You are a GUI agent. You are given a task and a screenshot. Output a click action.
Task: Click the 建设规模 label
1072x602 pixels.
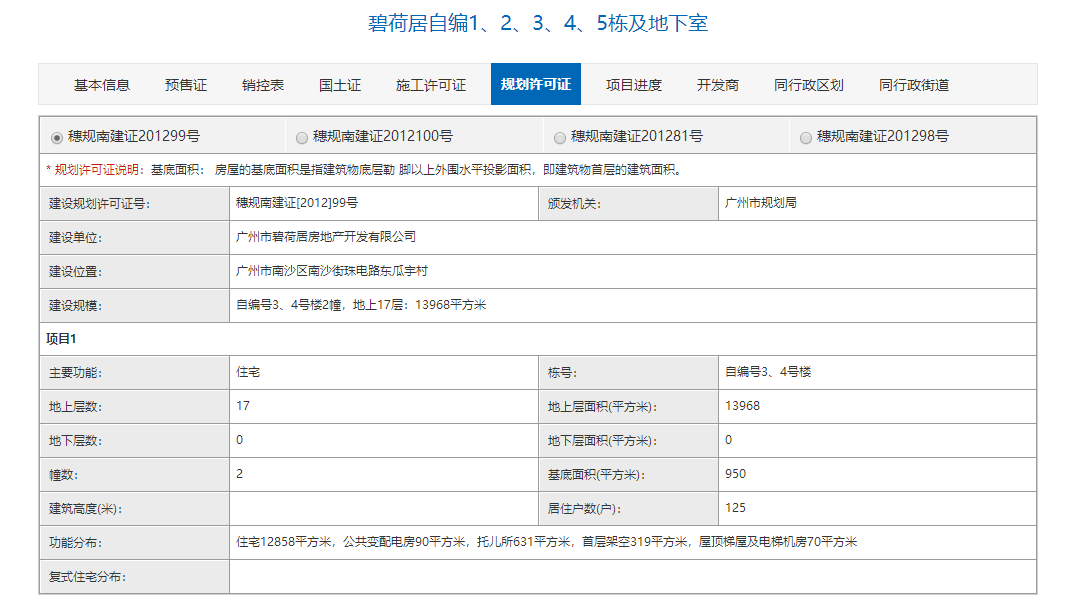pyautogui.click(x=75, y=305)
